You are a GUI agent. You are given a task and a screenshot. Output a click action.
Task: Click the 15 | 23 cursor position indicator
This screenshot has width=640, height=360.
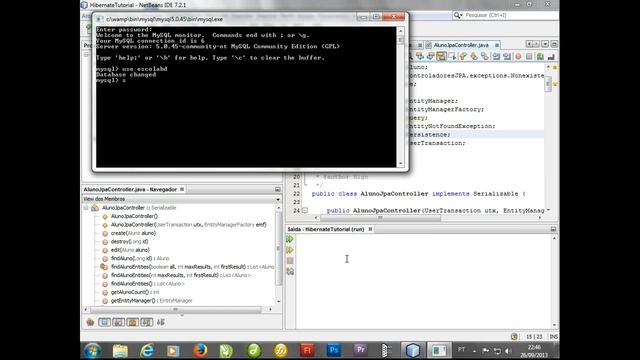coord(534,337)
